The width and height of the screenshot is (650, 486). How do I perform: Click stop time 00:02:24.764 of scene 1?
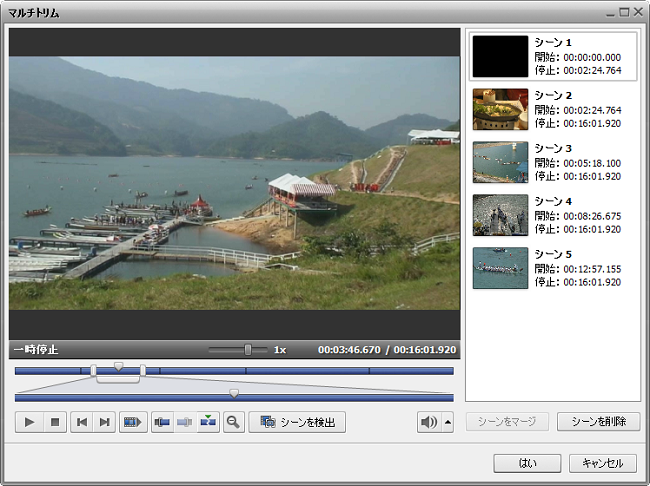(592, 70)
